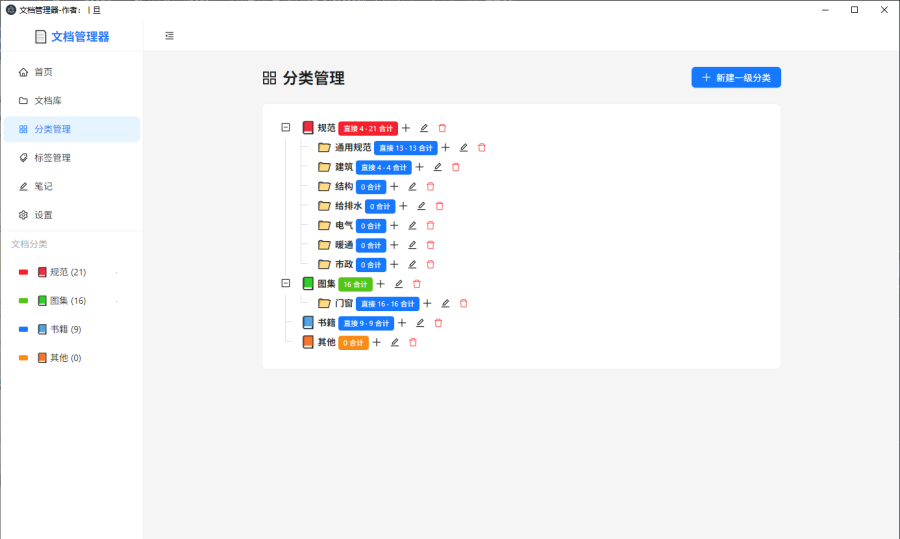Edit the 电气 category
The image size is (900, 539).
tap(412, 226)
